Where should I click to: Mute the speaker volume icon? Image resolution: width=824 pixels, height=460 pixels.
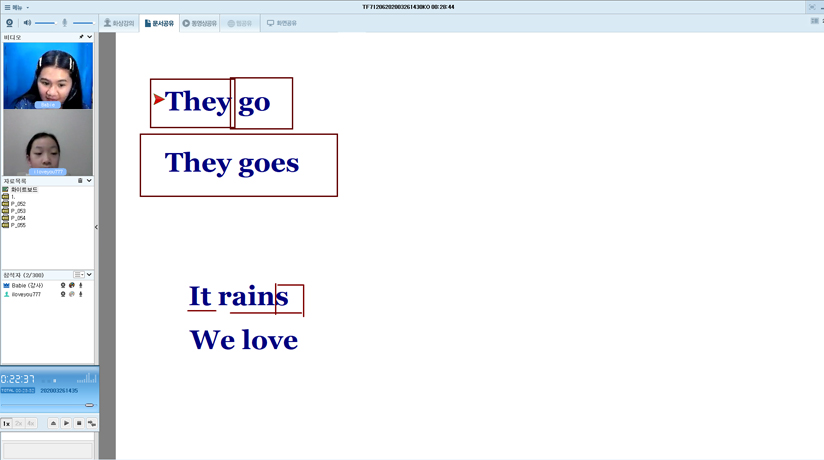click(28, 22)
